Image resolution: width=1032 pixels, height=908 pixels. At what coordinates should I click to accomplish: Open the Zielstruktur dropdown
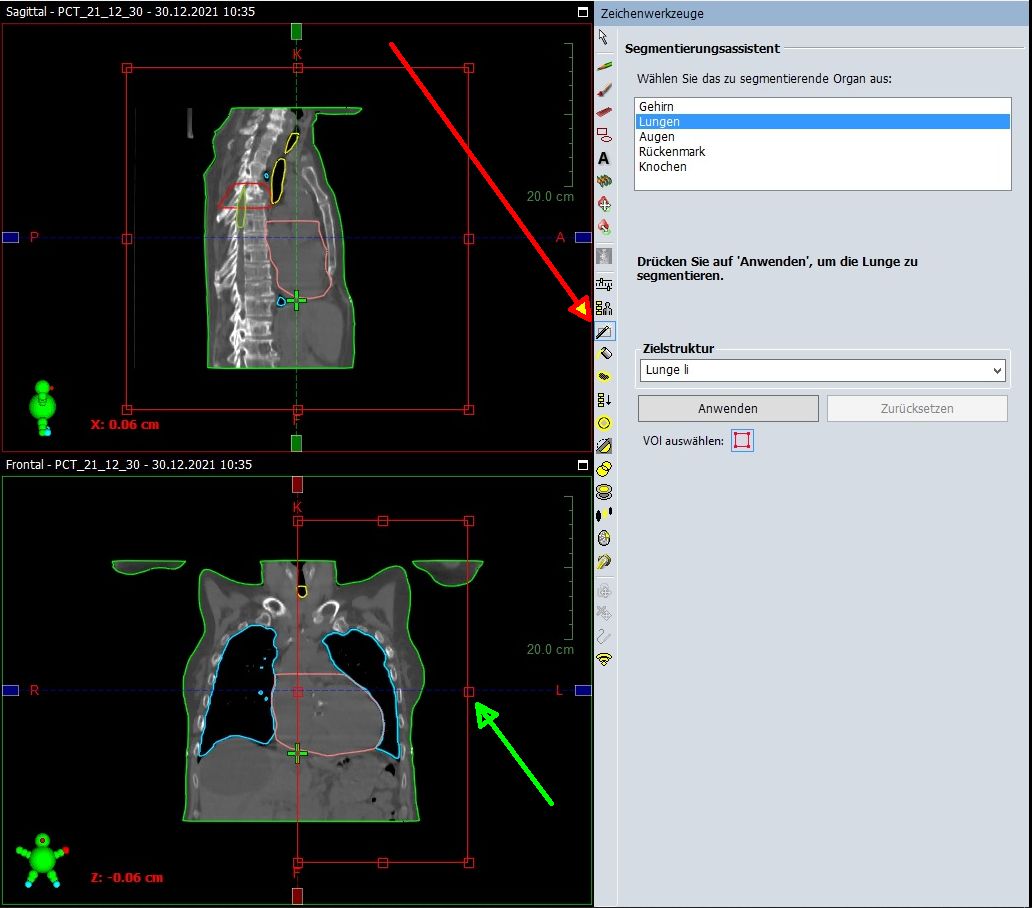(x=821, y=371)
